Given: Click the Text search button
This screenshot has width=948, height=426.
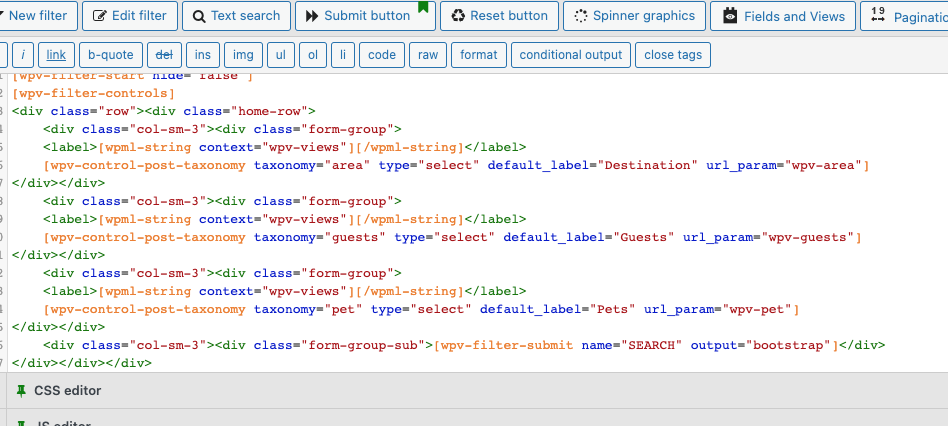Looking at the screenshot, I should click(236, 16).
